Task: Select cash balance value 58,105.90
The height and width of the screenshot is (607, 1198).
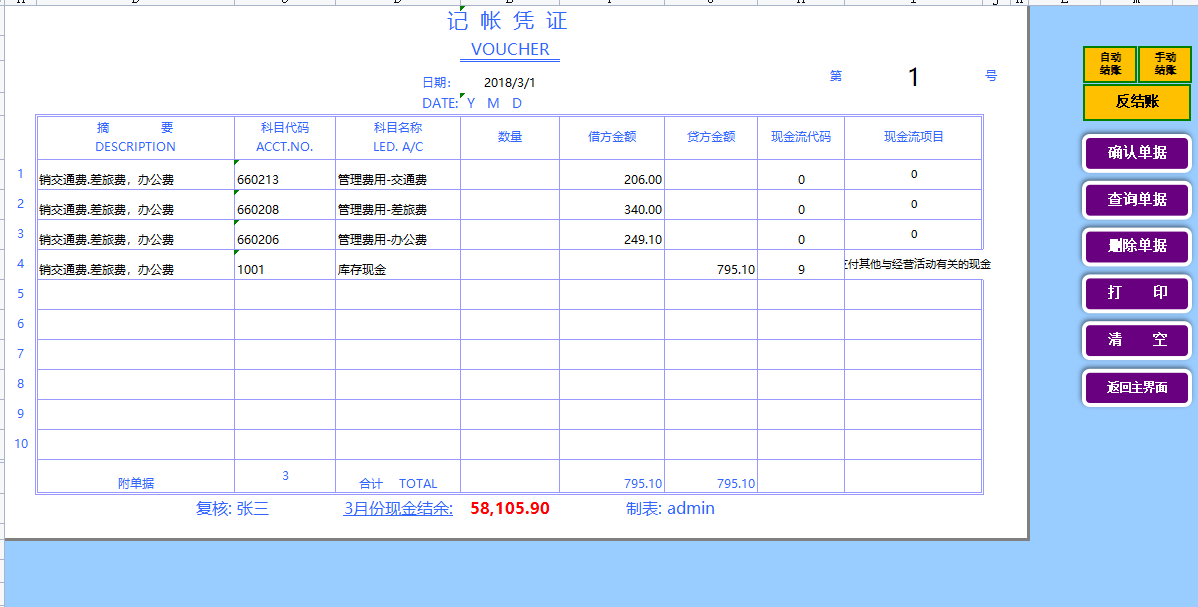Action: coord(510,508)
